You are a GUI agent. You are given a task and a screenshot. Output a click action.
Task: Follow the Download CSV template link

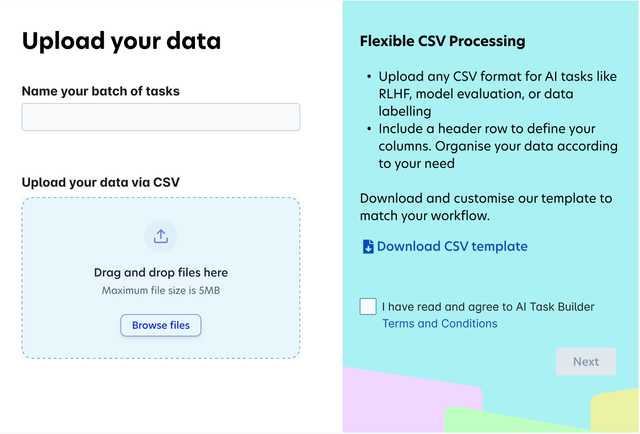(452, 247)
